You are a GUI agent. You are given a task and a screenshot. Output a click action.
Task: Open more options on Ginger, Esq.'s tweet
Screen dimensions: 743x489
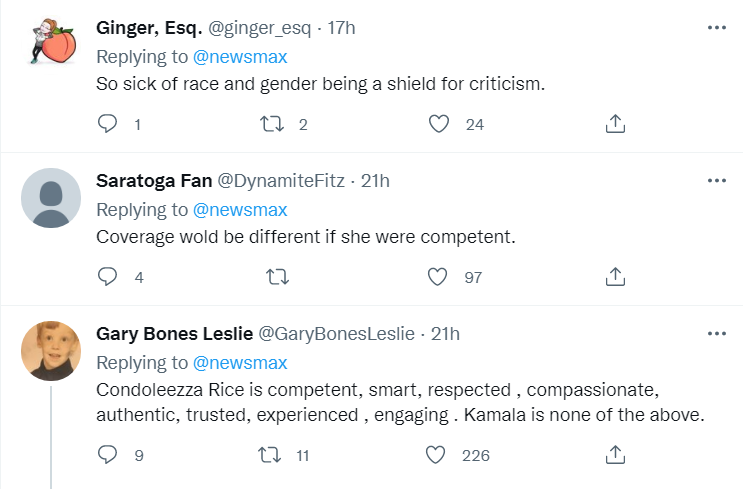716,28
